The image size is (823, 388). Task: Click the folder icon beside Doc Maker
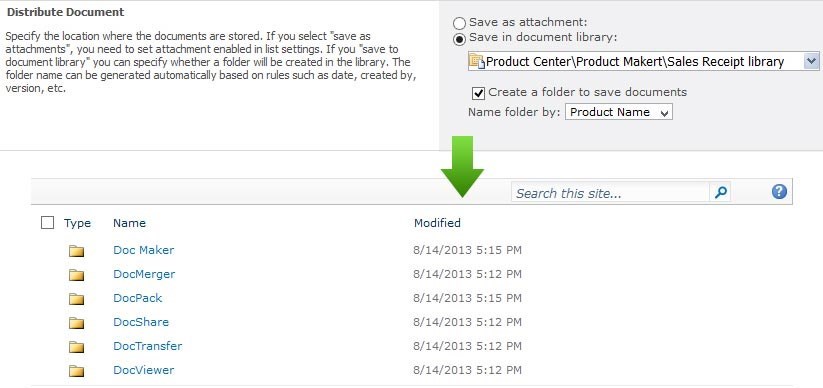[77, 251]
